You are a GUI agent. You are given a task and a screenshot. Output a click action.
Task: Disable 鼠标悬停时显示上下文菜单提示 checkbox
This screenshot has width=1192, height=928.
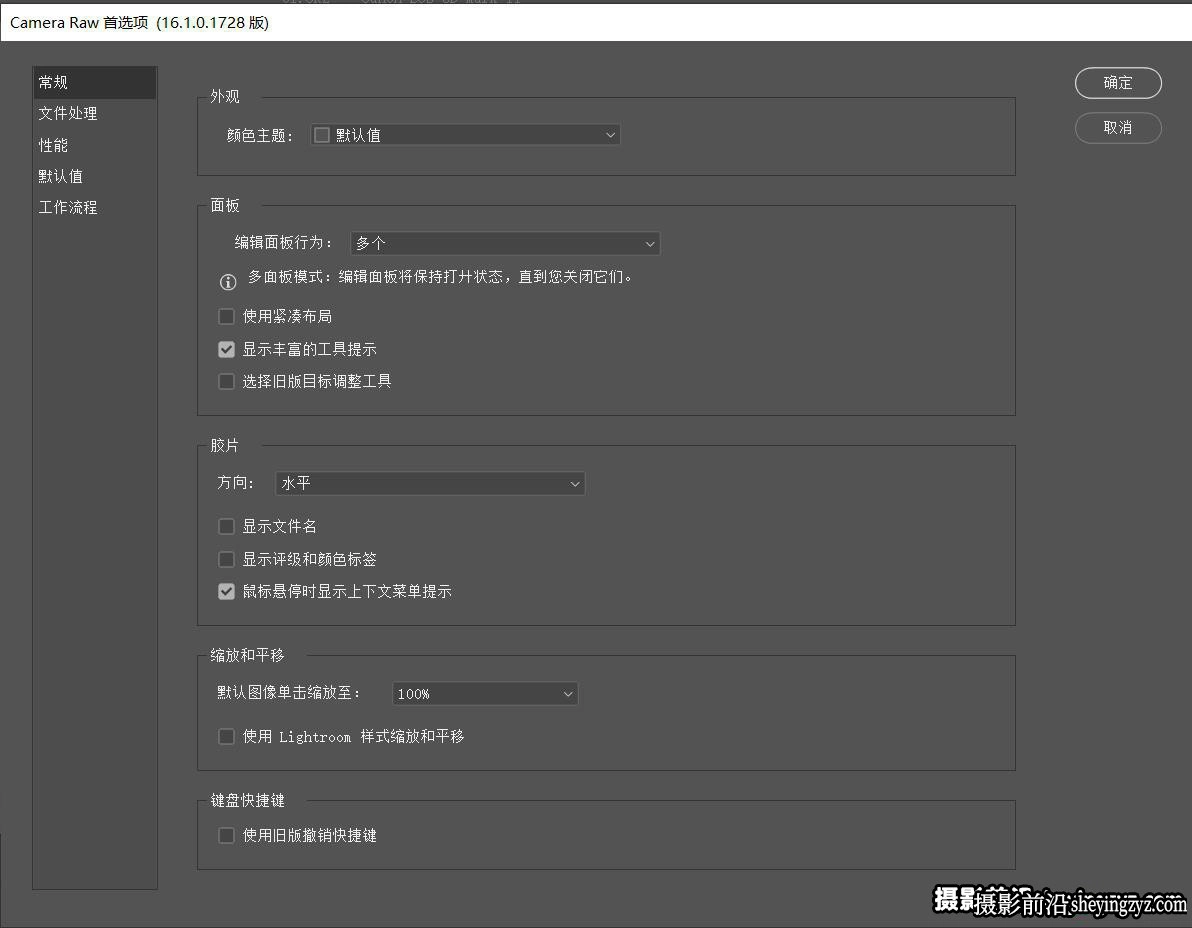tap(227, 591)
